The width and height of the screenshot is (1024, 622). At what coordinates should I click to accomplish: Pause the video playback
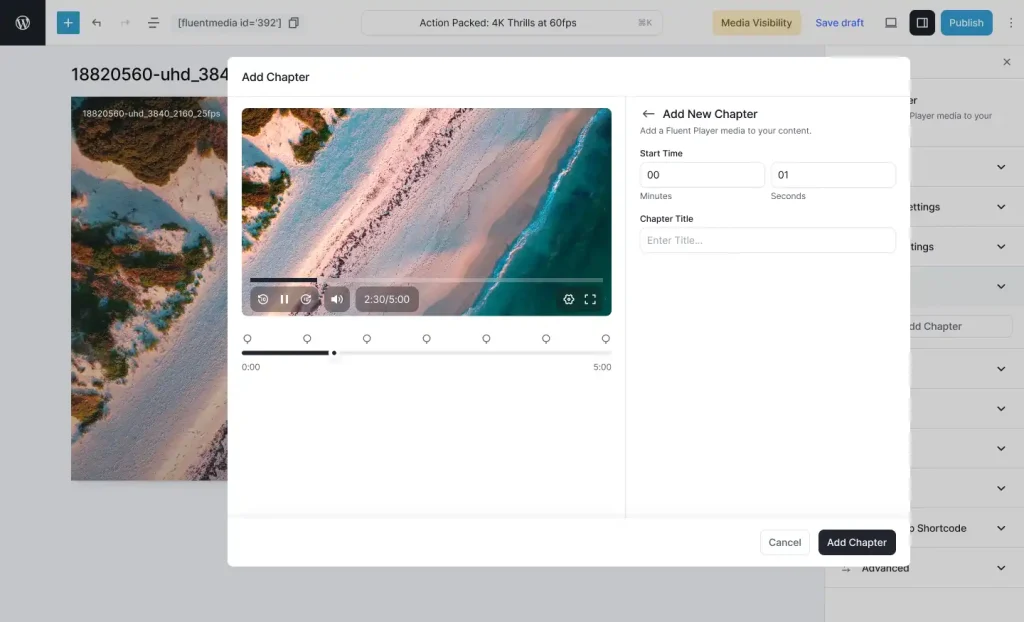[284, 299]
